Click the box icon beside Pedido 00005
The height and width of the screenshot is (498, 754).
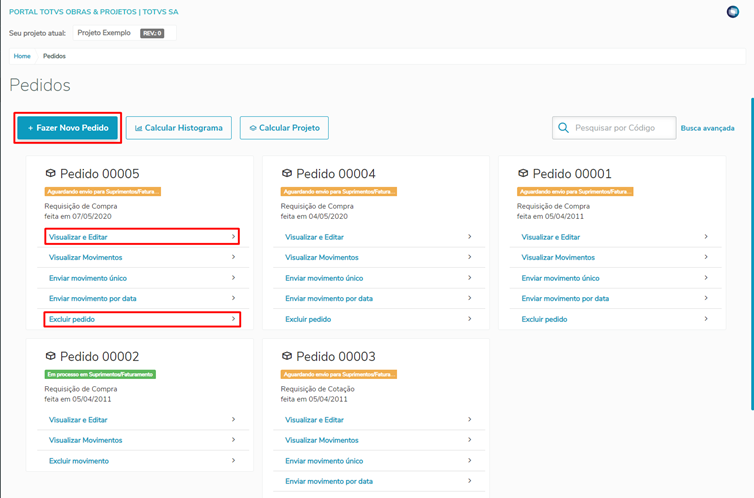click(51, 173)
